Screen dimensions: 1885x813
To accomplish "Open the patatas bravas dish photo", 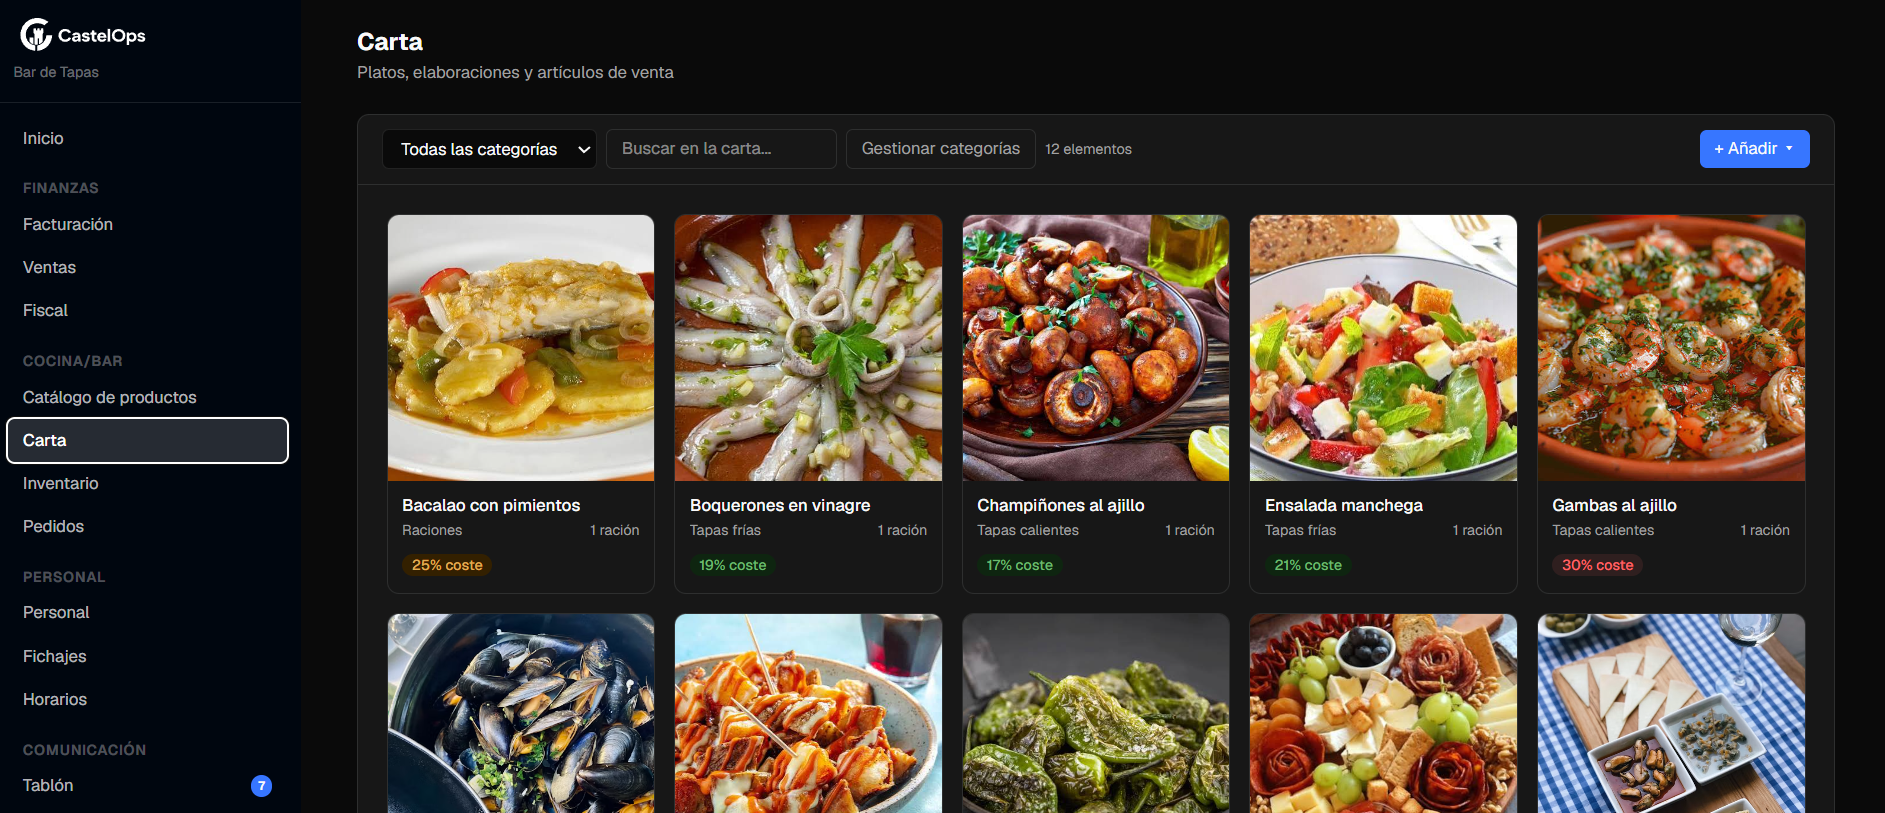I will point(808,714).
